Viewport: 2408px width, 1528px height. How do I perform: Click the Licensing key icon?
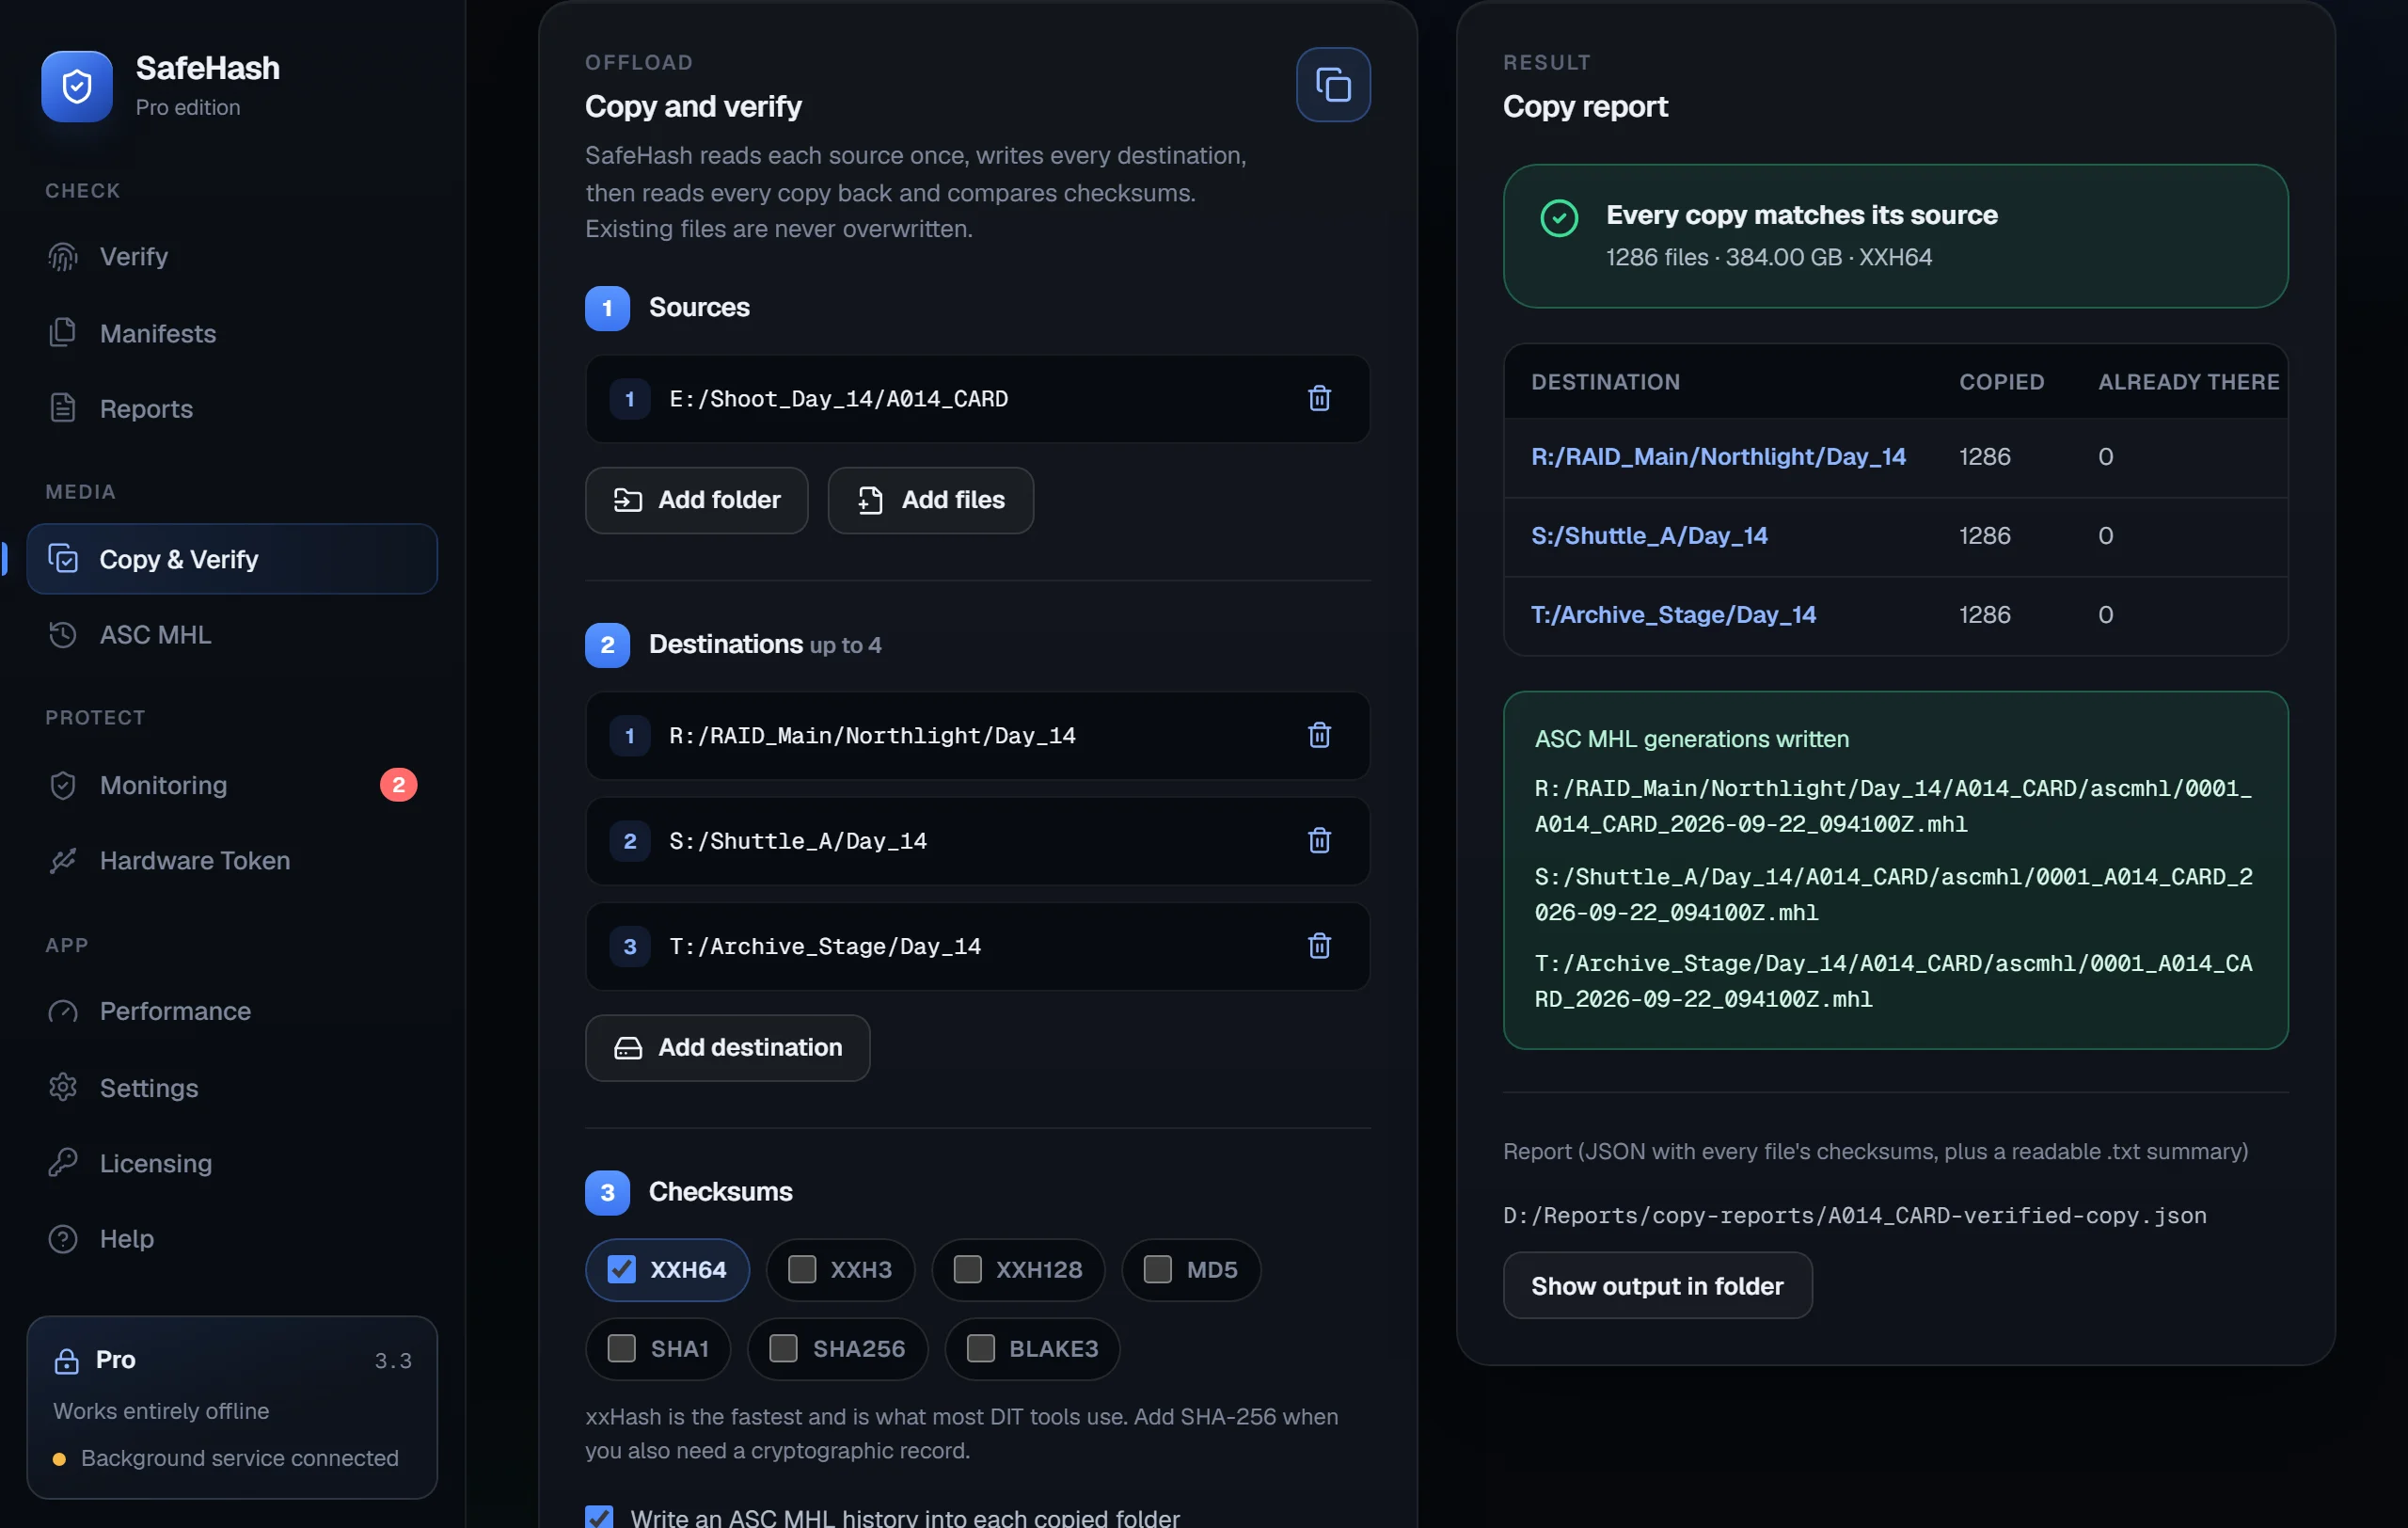click(x=63, y=1162)
